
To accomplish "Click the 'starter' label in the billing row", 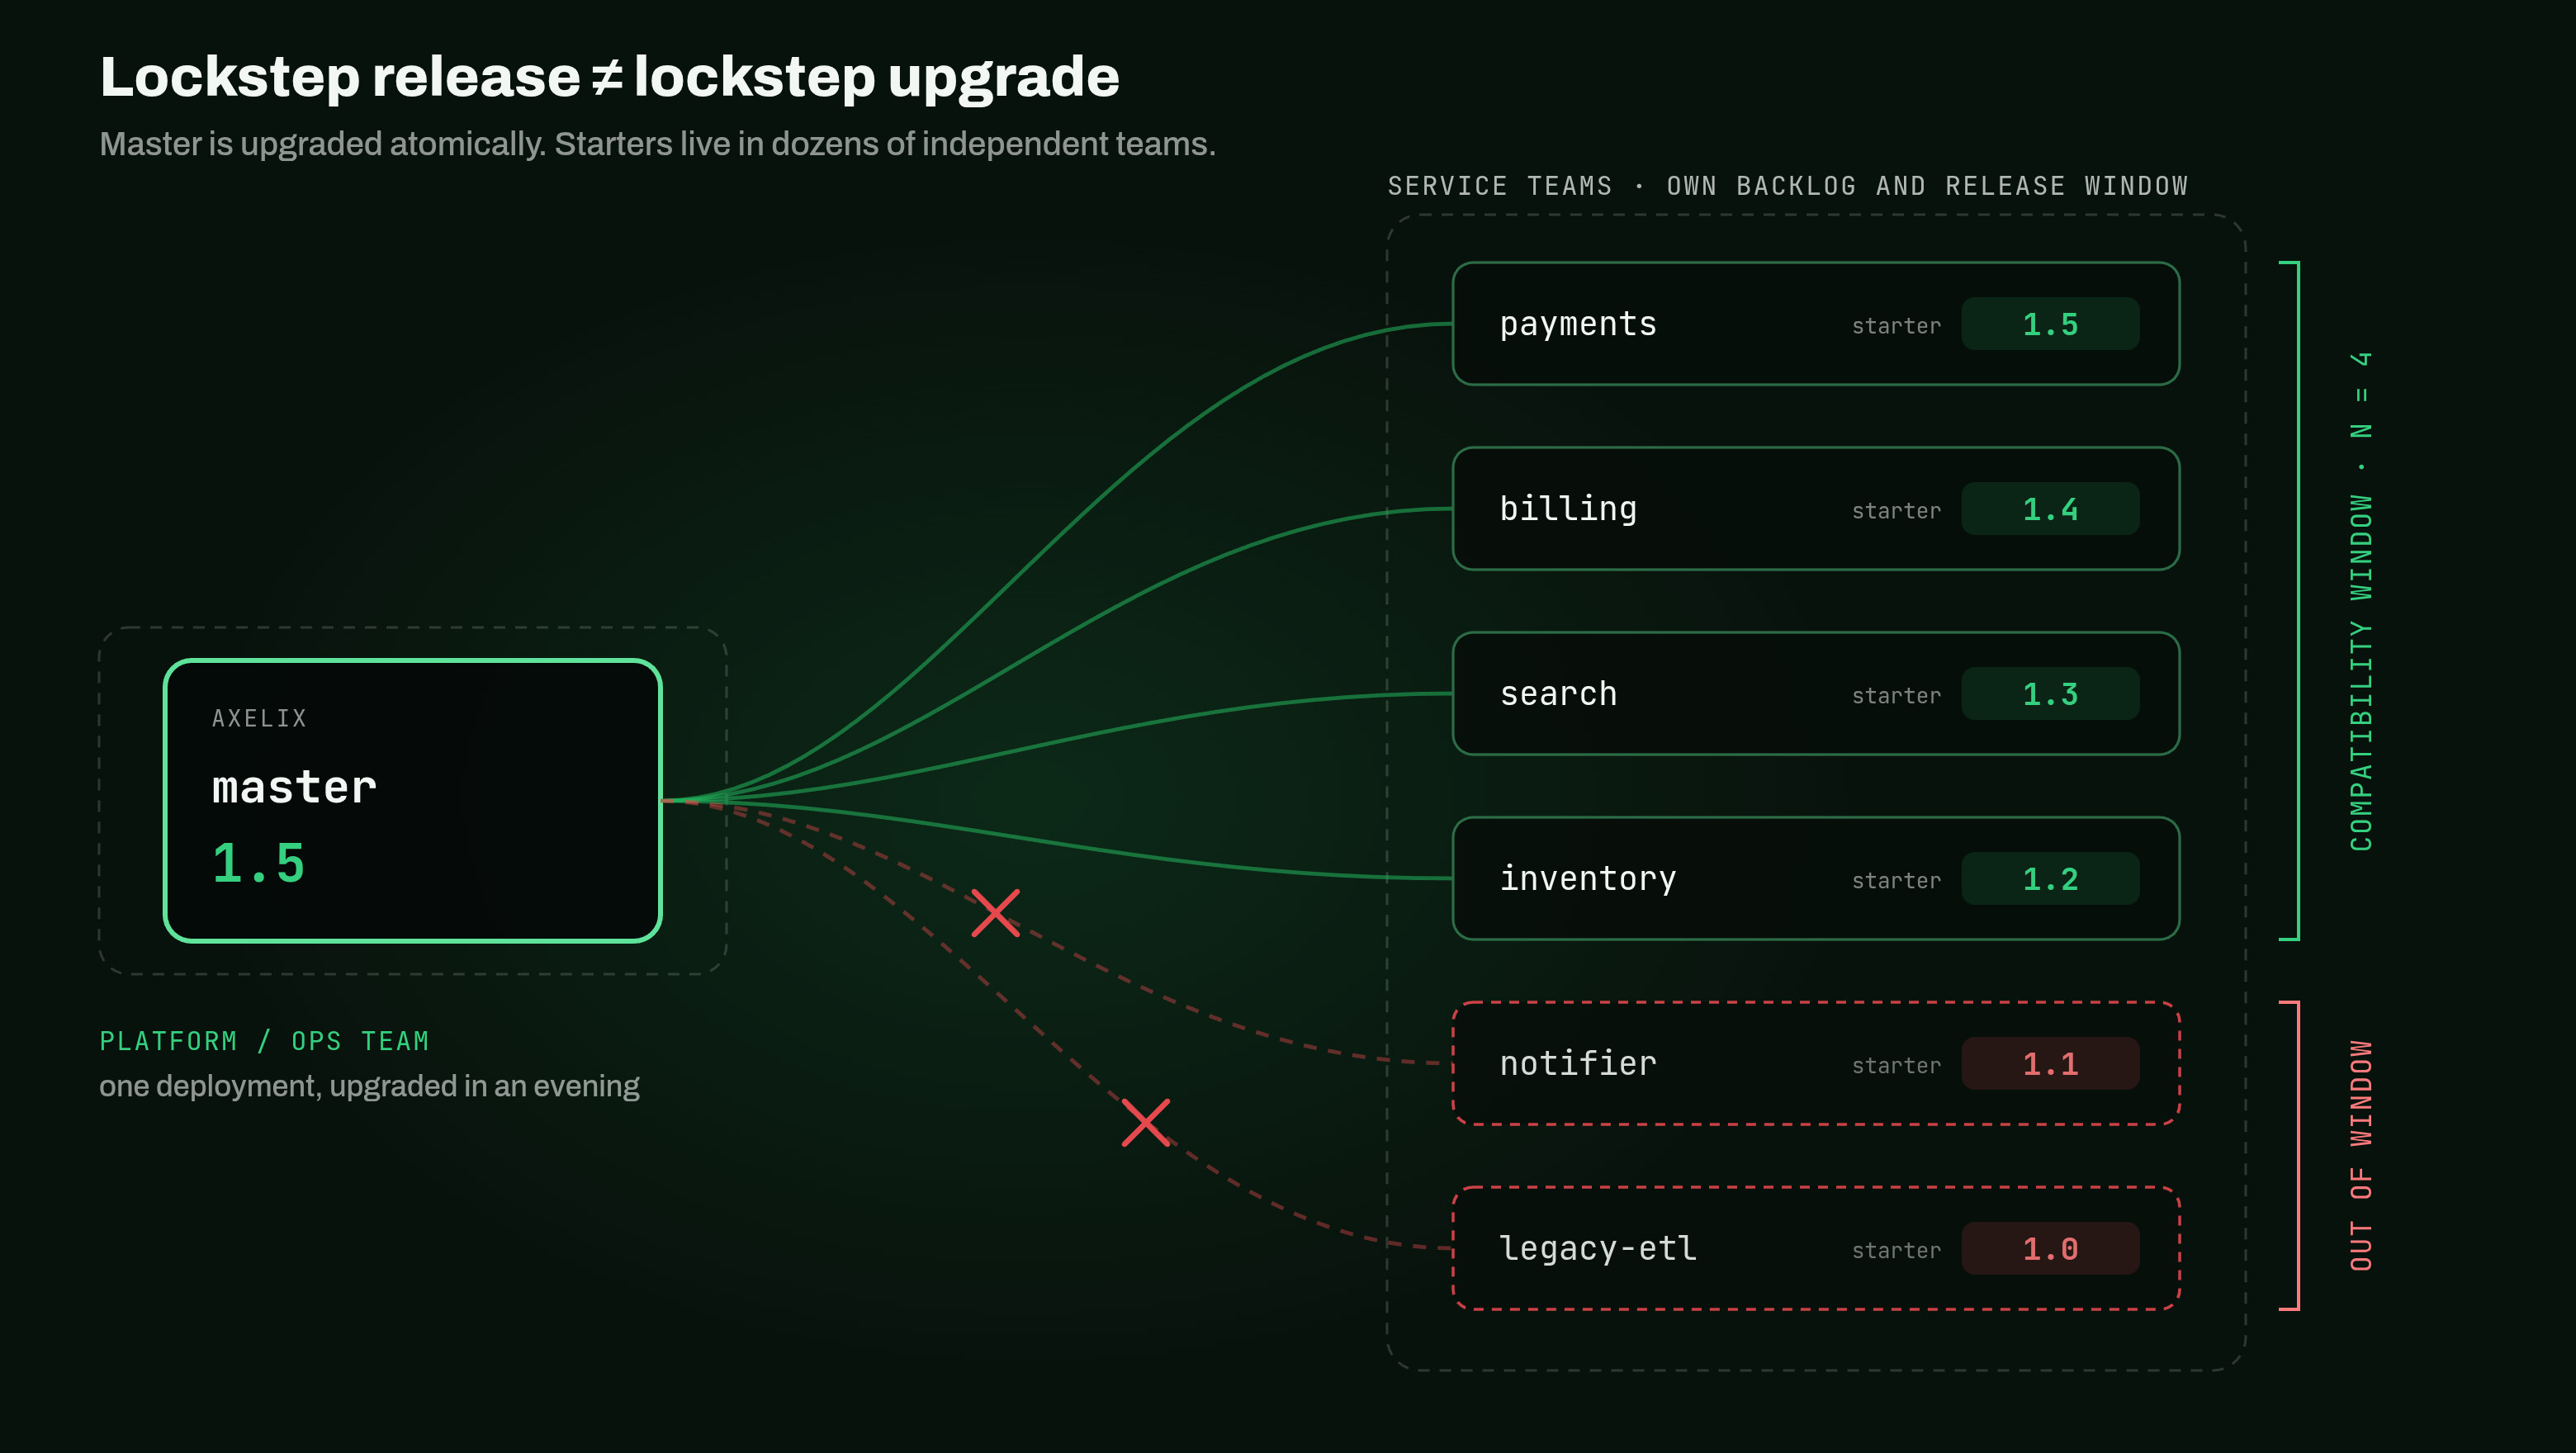I will pos(1896,511).
